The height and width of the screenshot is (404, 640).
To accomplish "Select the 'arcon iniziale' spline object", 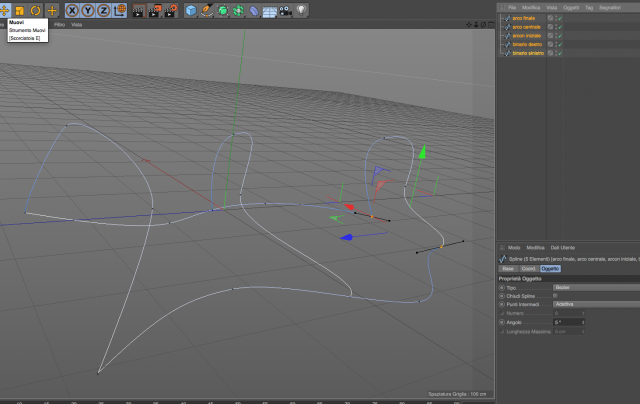I will pyautogui.click(x=527, y=36).
